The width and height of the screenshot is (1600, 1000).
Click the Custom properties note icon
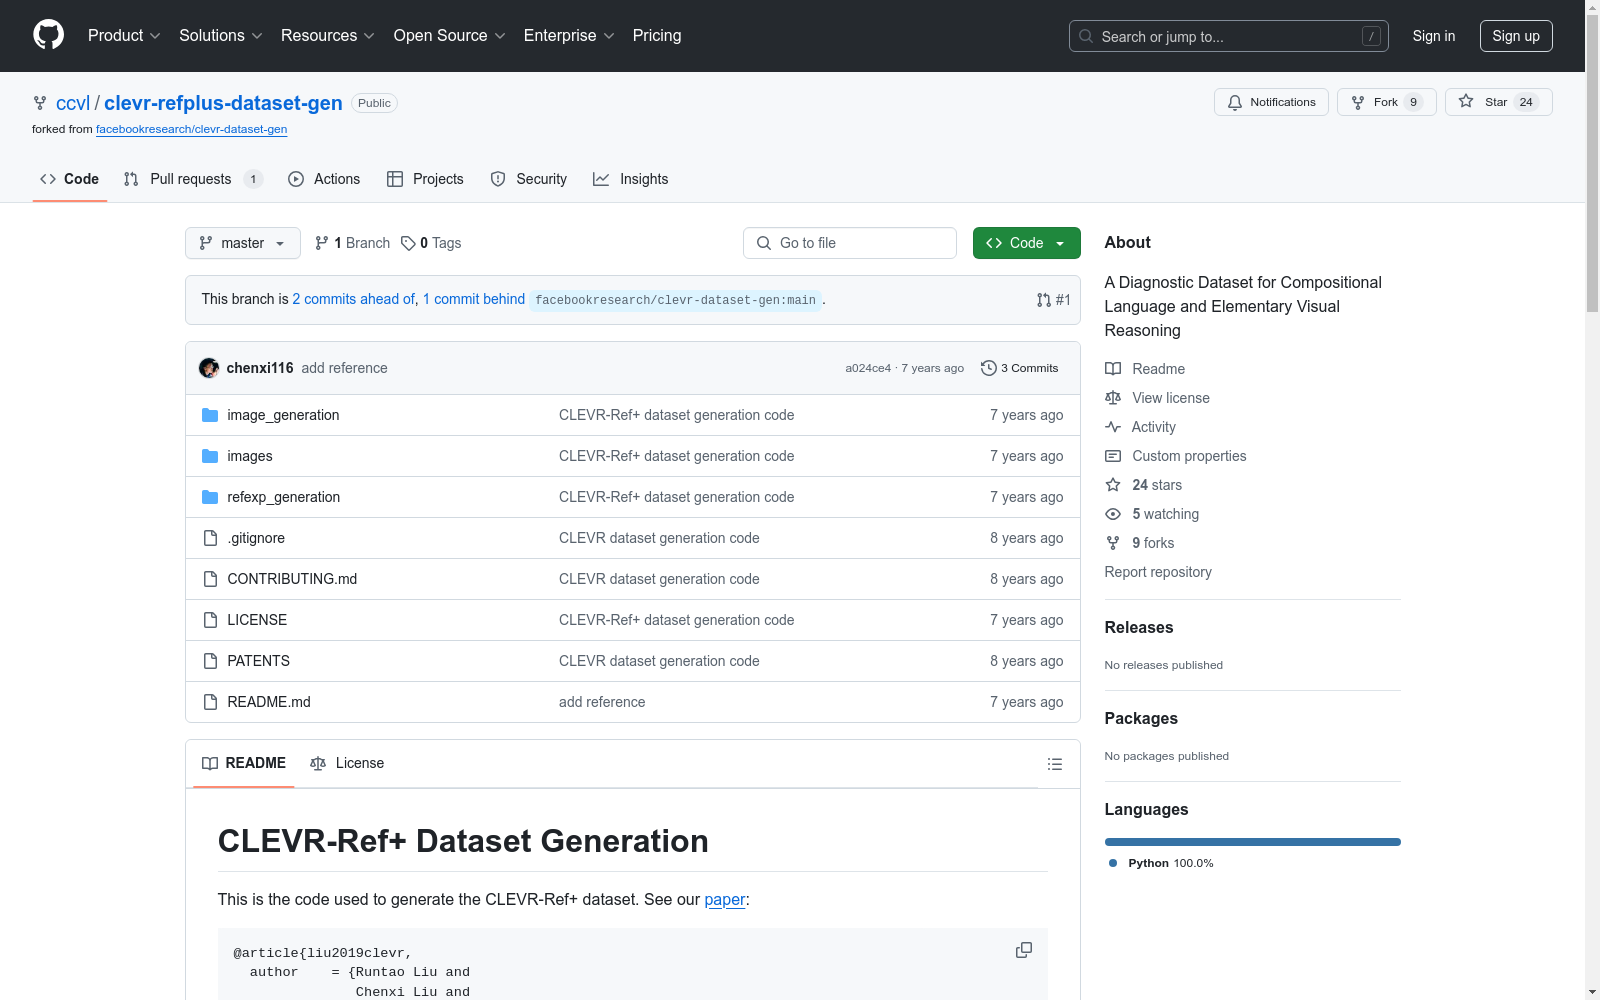(1113, 456)
